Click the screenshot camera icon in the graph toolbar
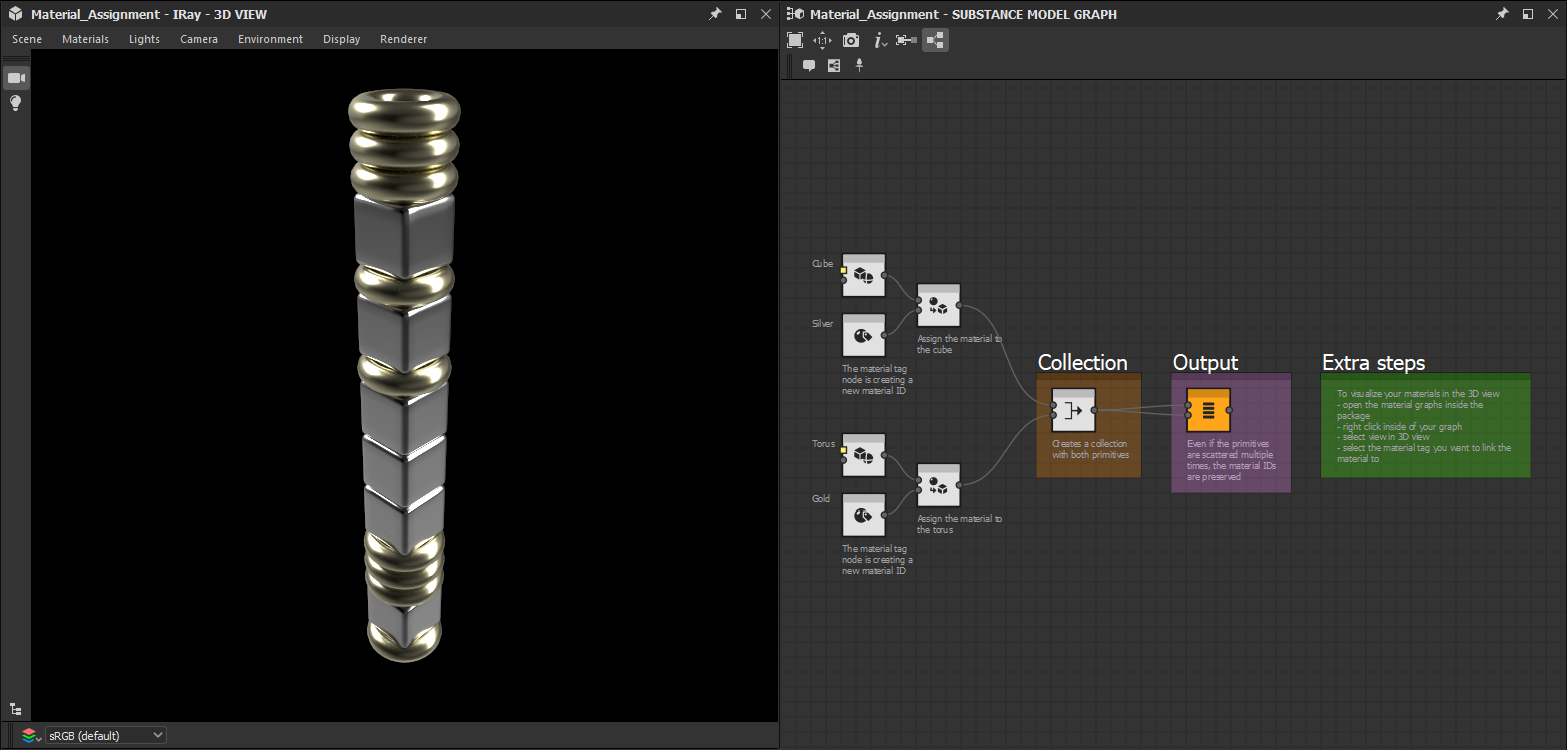Image resolution: width=1567 pixels, height=750 pixels. tap(850, 40)
